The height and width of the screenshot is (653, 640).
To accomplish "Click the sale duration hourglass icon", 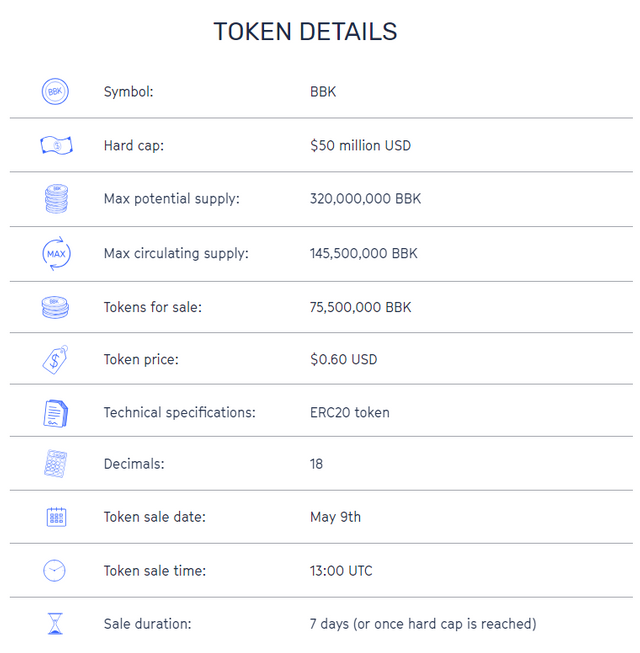I will (x=55, y=624).
